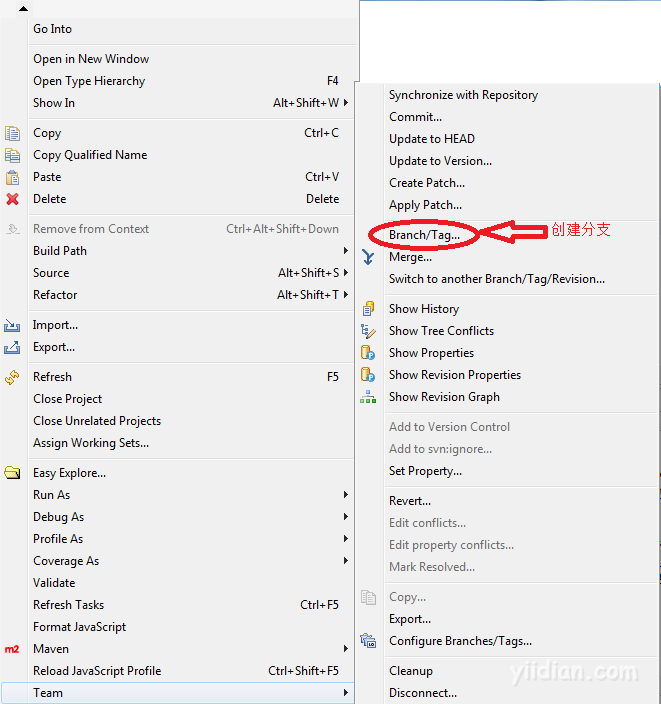Click the Paste clipboard icon
The width and height of the screenshot is (661, 704).
coord(13,177)
